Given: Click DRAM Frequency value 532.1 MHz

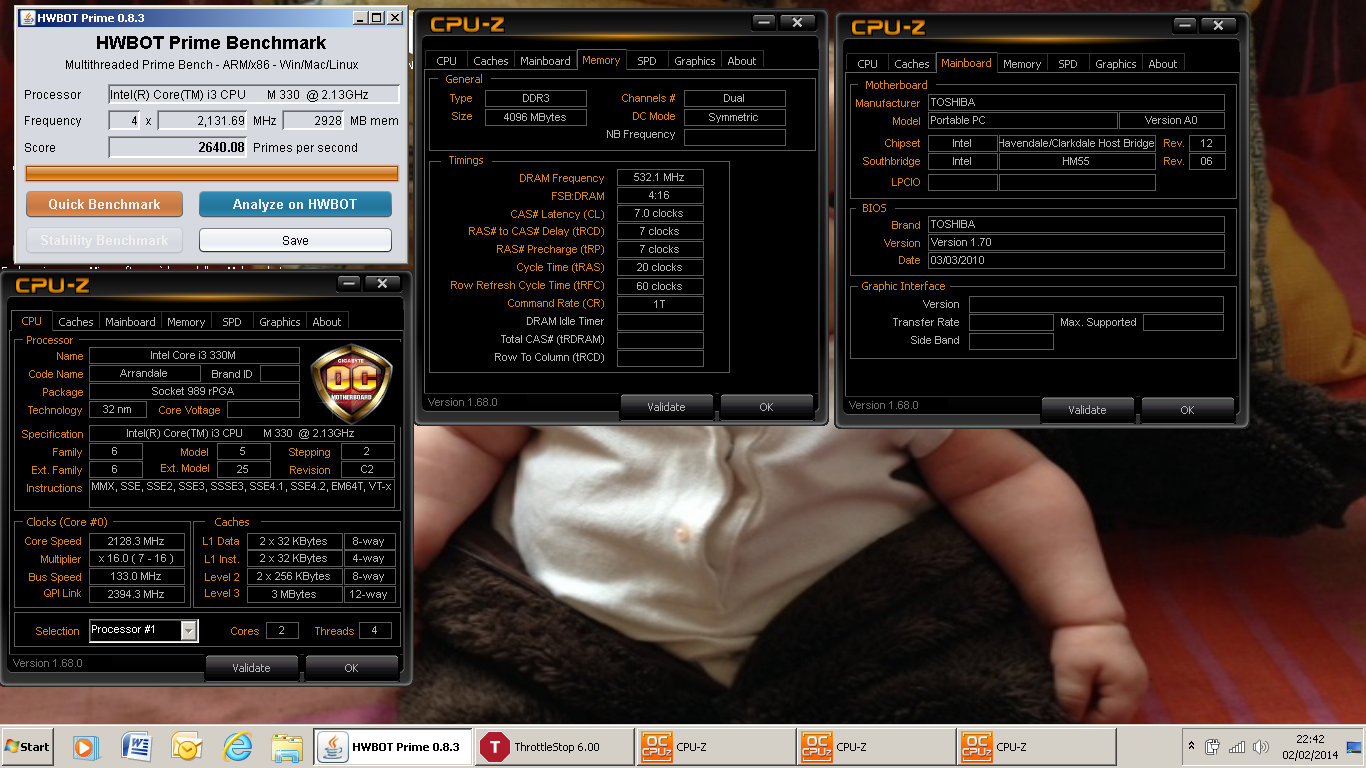Looking at the screenshot, I should point(660,178).
